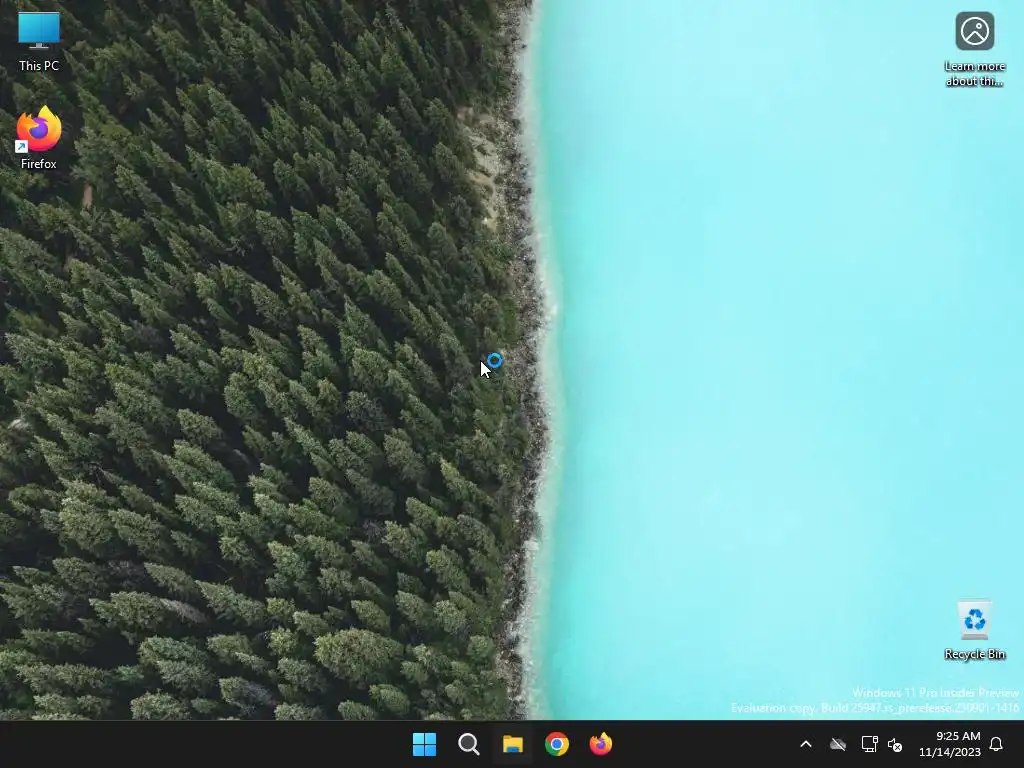The image size is (1024, 768).
Task: Open network status tray icon
Action: click(x=869, y=744)
